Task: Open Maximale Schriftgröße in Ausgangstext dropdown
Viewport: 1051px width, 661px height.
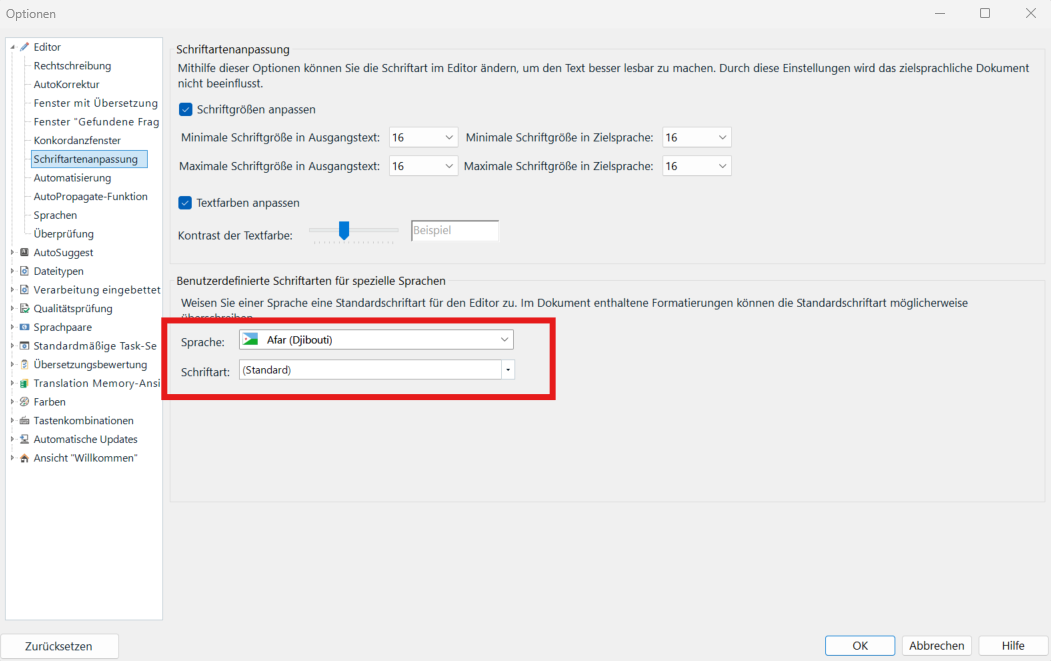Action: coord(424,166)
